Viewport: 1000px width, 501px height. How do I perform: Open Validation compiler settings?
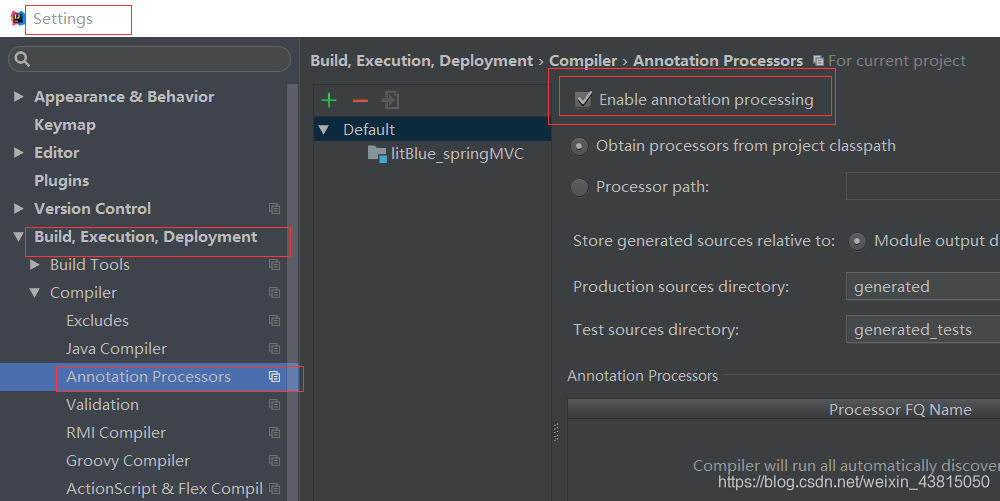pos(103,405)
